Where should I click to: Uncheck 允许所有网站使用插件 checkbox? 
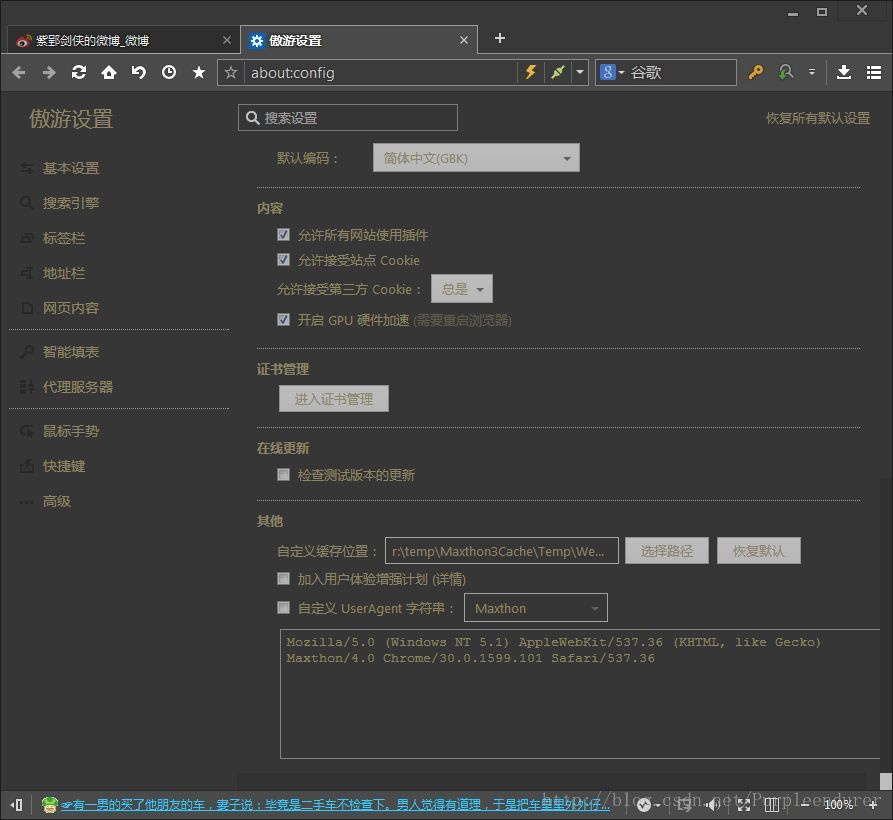point(284,235)
